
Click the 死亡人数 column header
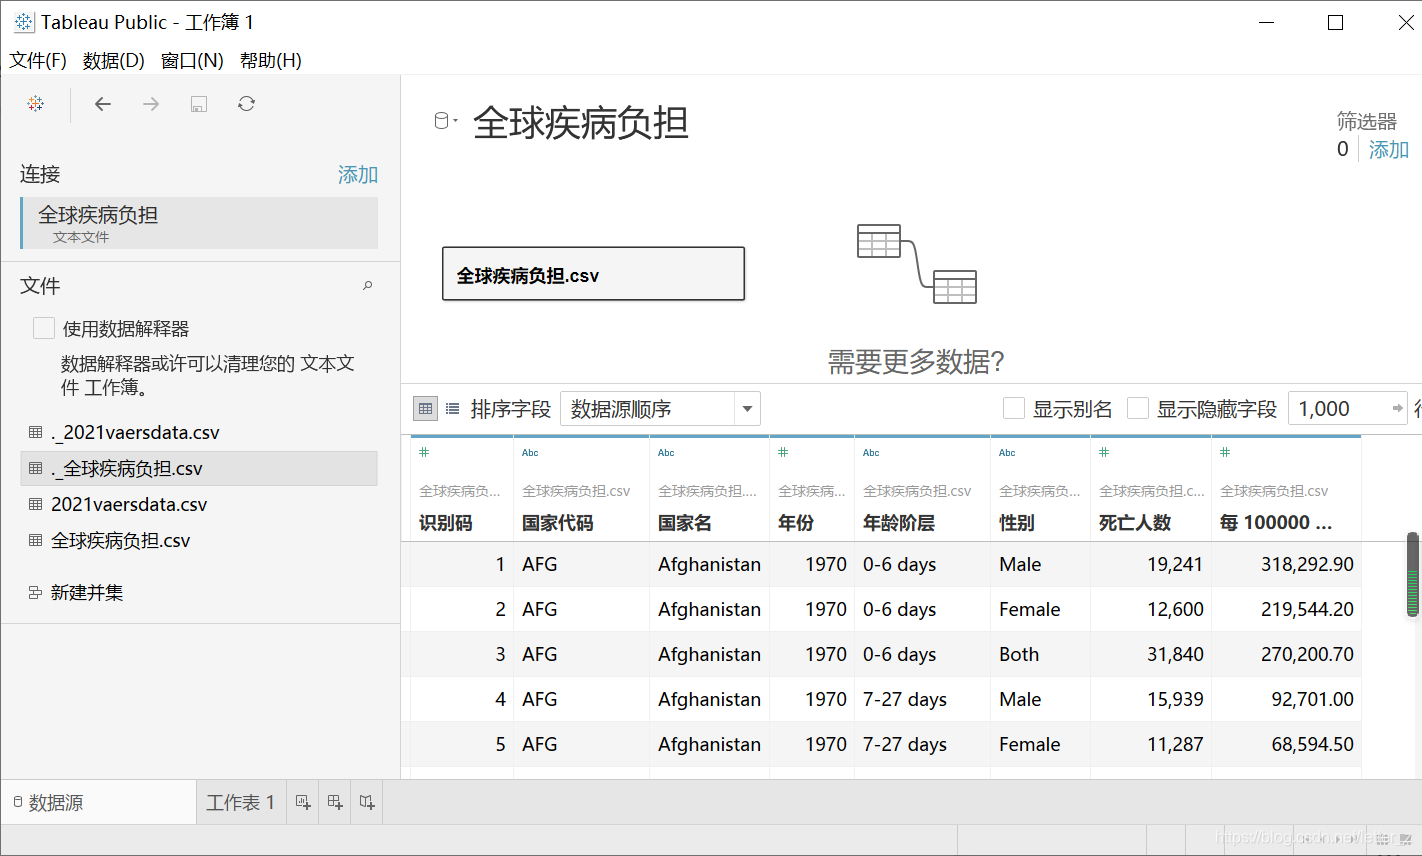(1135, 523)
